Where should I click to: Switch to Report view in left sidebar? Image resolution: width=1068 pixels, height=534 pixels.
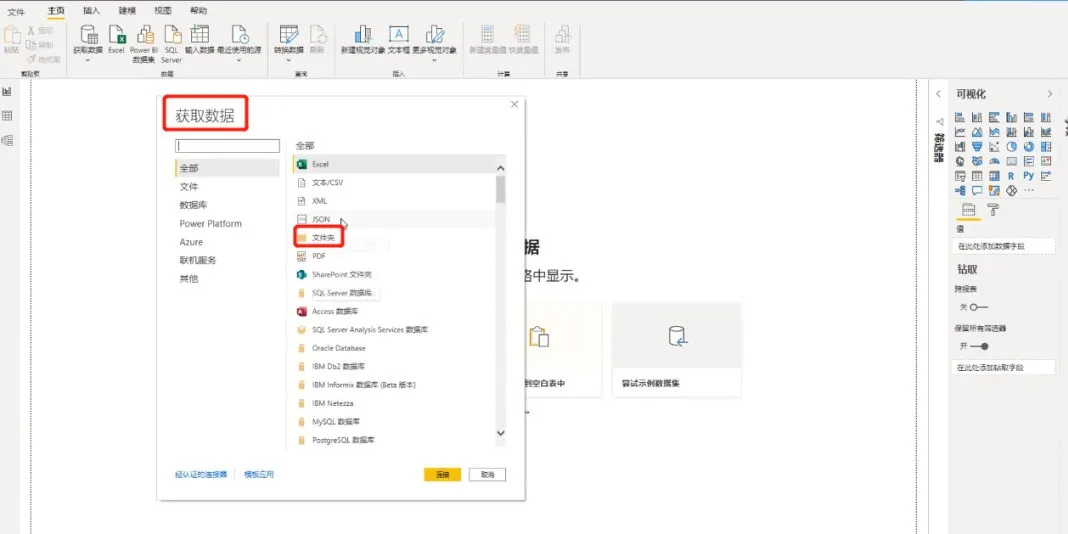point(7,91)
